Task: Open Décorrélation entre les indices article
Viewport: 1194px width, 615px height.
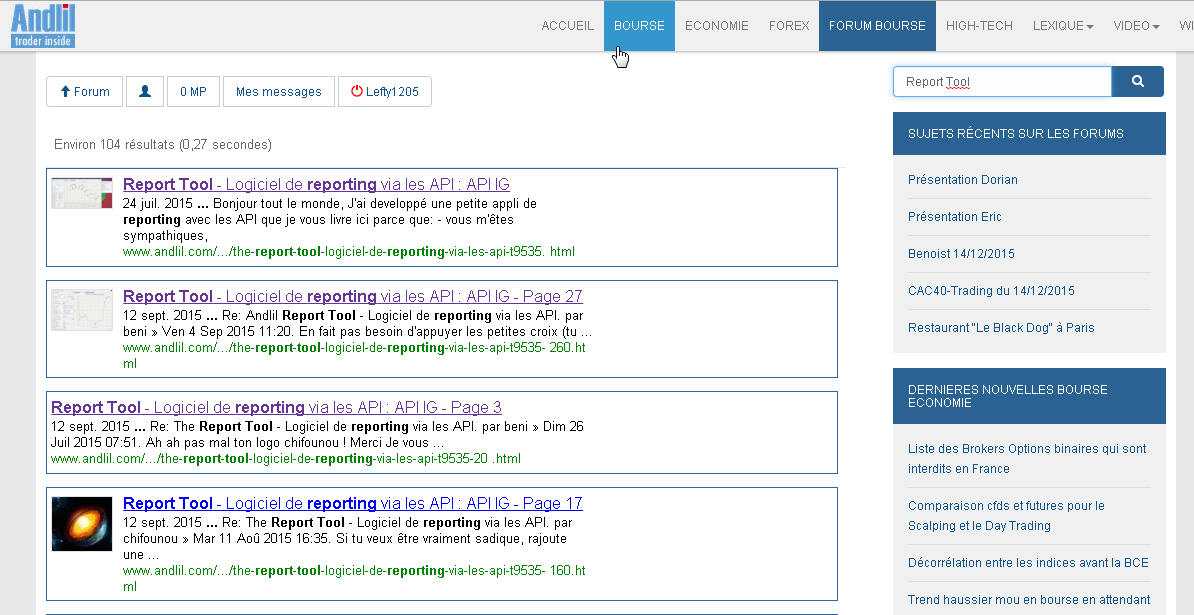Action: tap(1028, 562)
